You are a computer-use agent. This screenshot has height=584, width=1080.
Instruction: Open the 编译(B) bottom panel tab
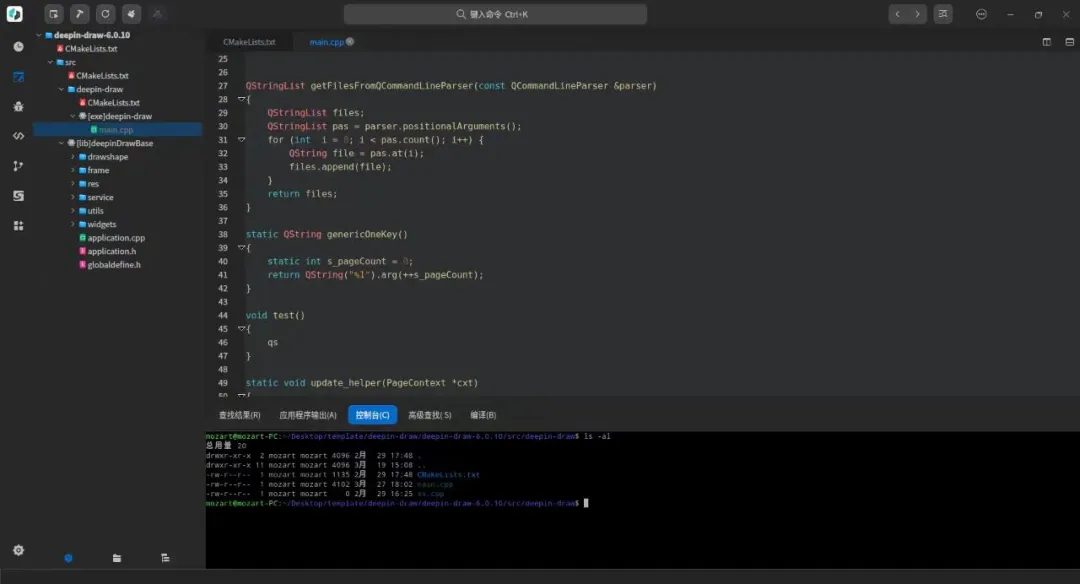pyautogui.click(x=483, y=415)
